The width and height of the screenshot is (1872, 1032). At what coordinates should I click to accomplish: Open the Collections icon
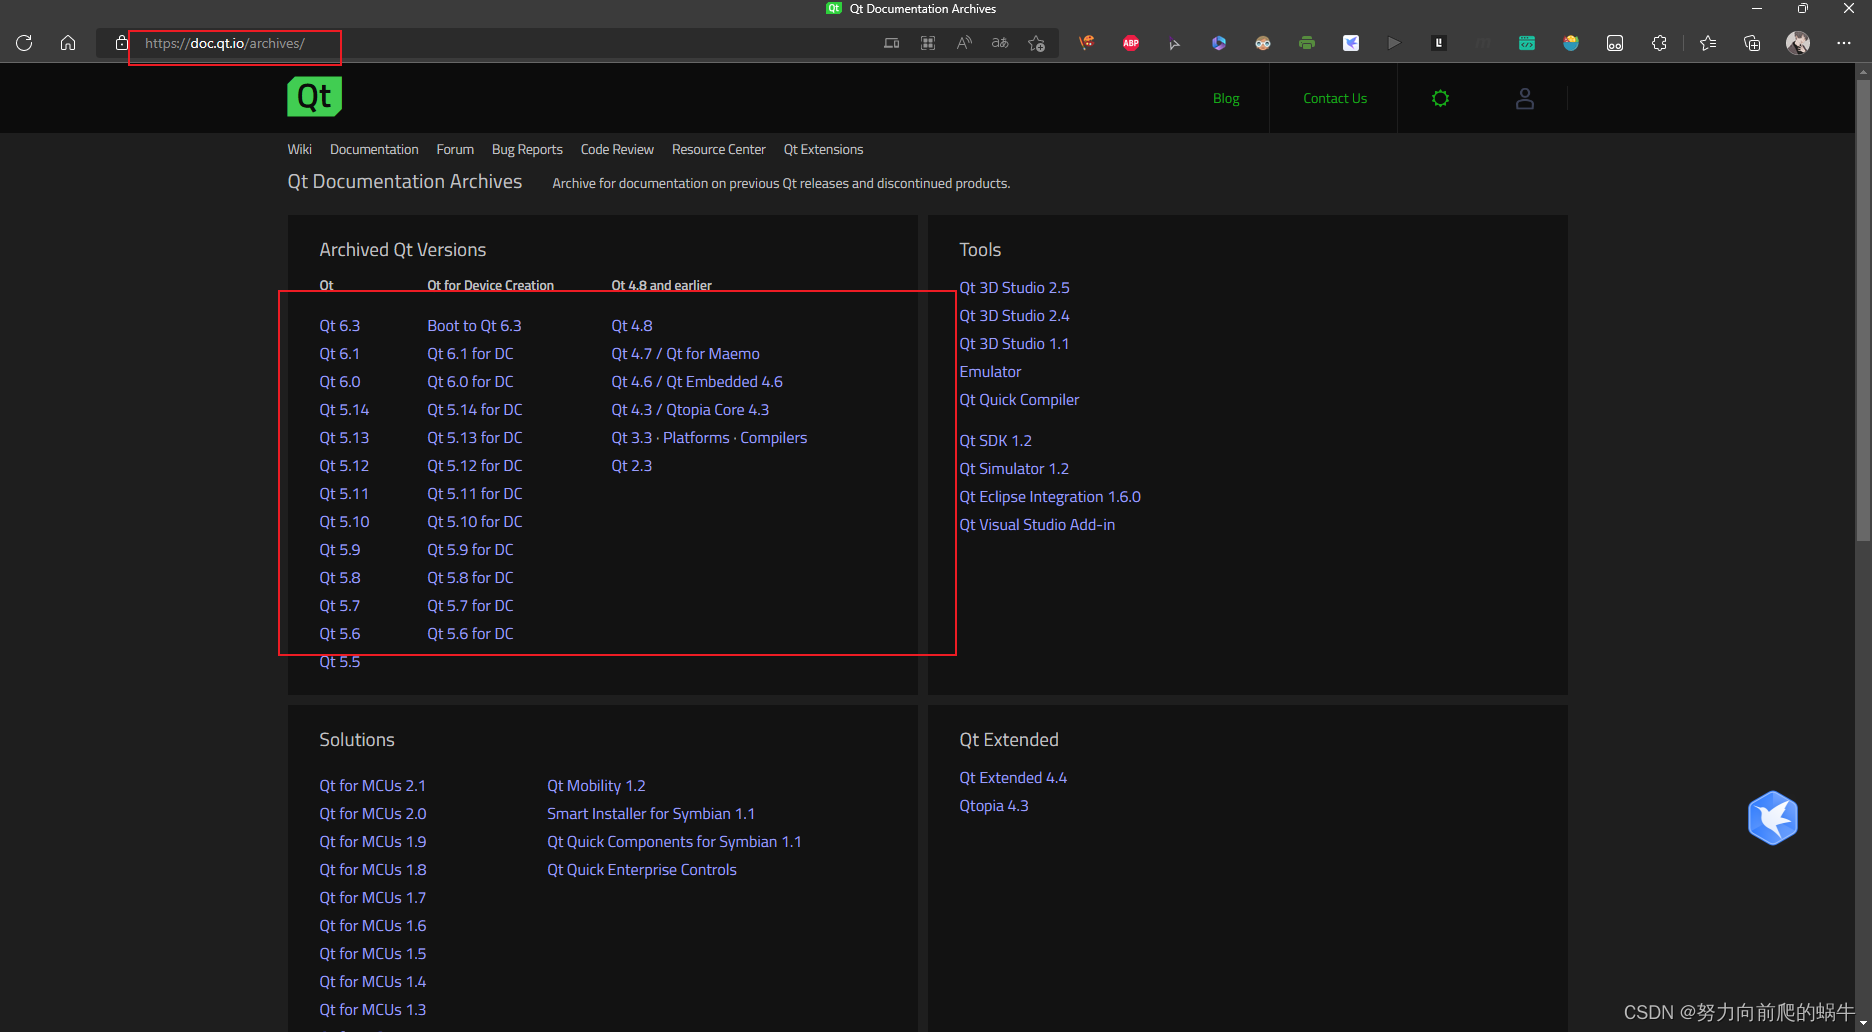1752,43
